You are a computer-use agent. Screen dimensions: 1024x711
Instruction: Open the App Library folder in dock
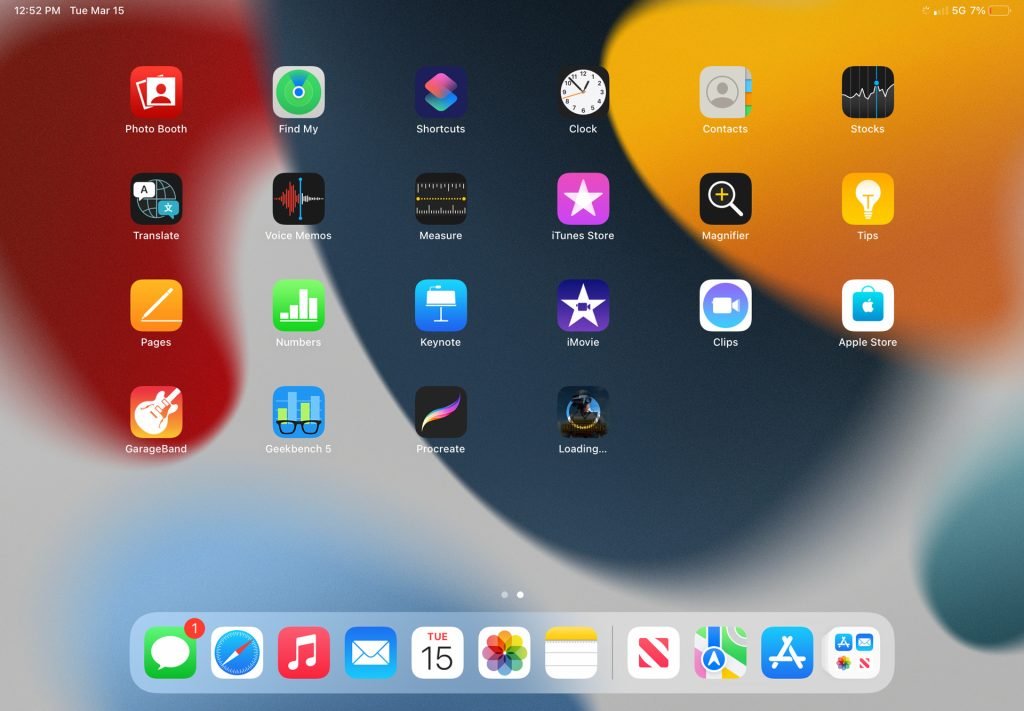click(853, 653)
